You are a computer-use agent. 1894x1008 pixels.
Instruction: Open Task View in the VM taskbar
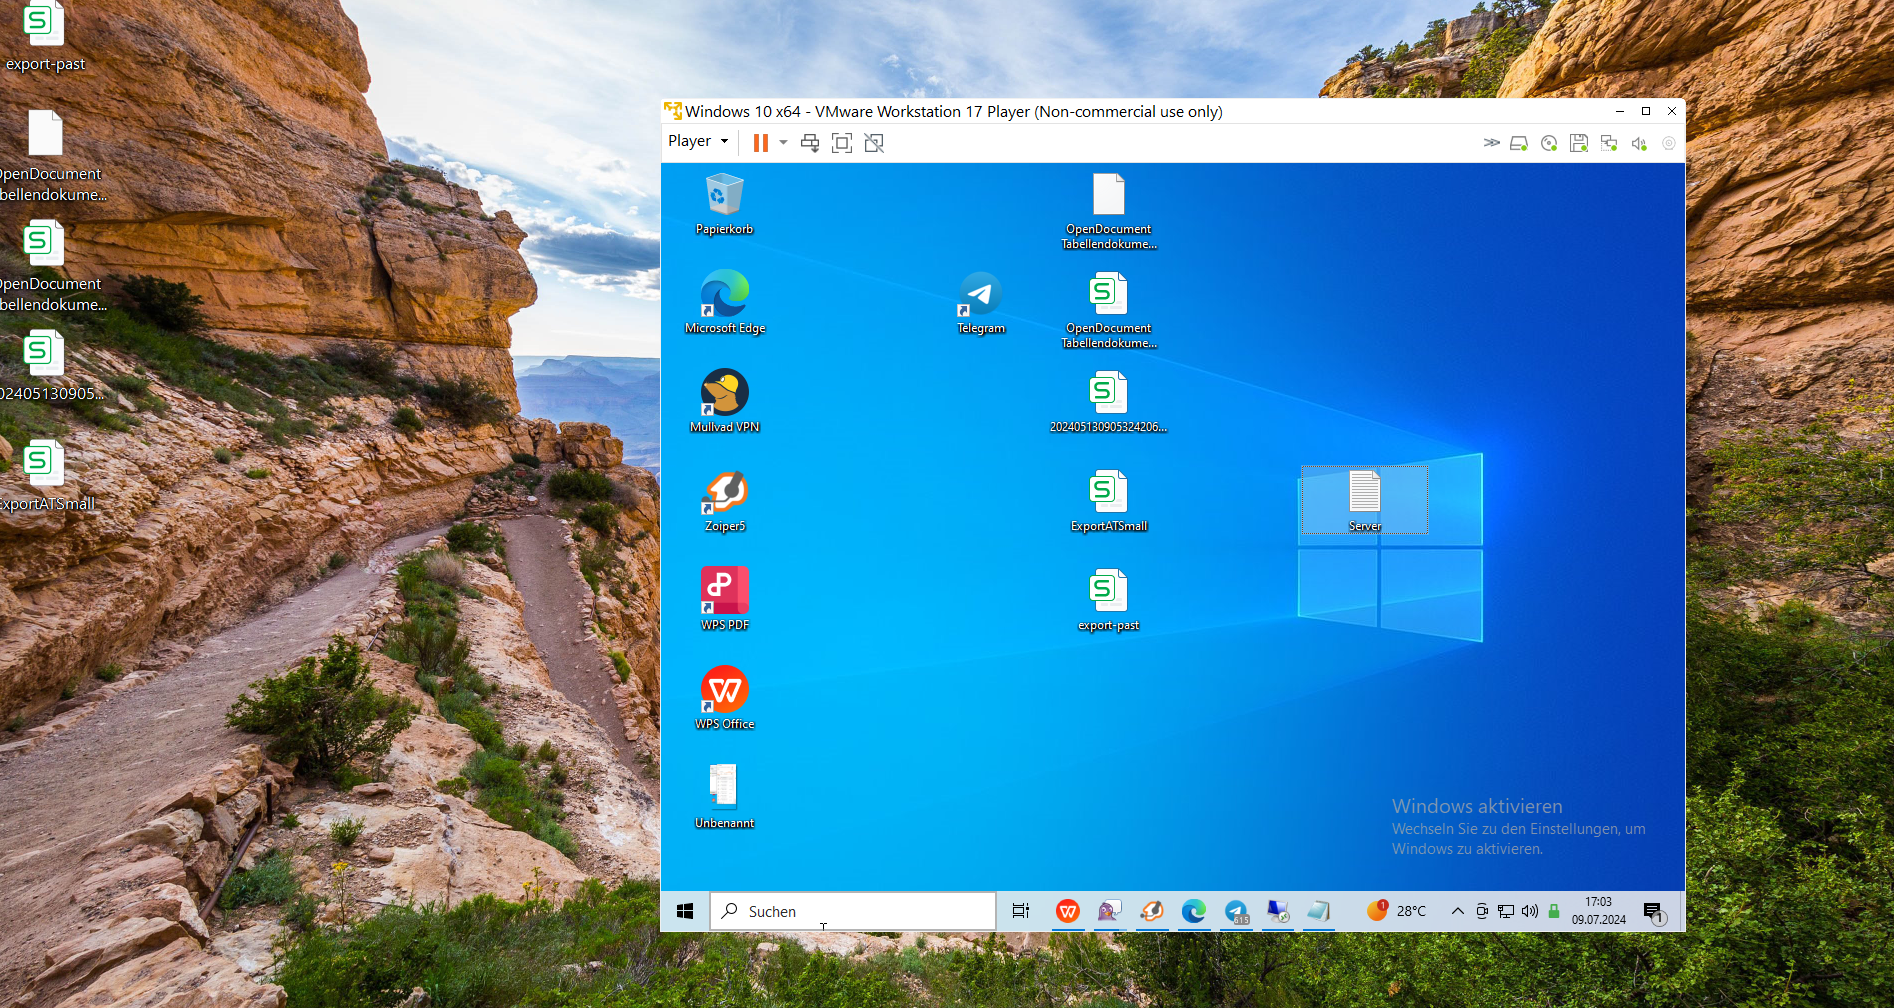tap(1020, 911)
